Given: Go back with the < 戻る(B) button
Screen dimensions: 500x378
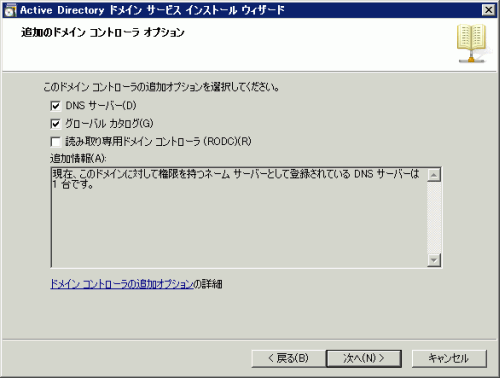Looking at the screenshot, I should point(288,359).
